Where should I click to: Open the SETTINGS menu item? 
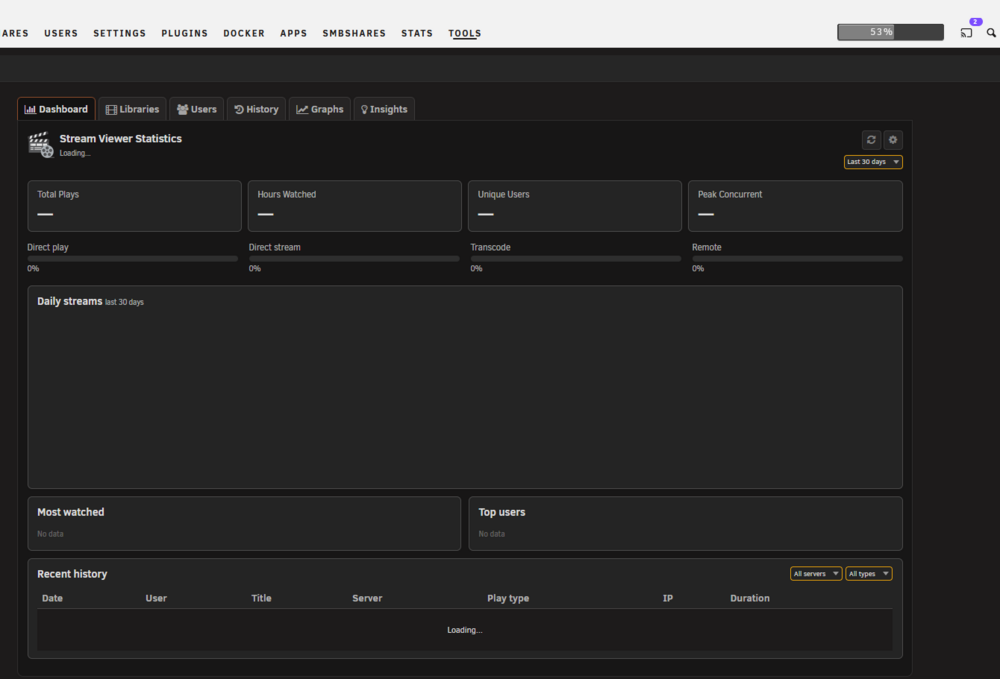120,33
